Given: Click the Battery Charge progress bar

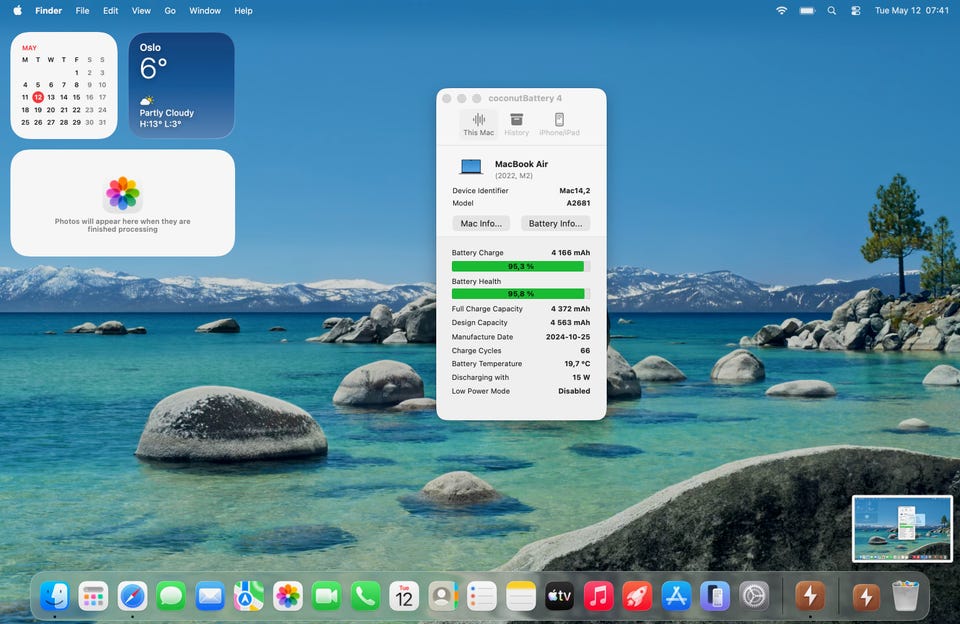Looking at the screenshot, I should [x=520, y=266].
